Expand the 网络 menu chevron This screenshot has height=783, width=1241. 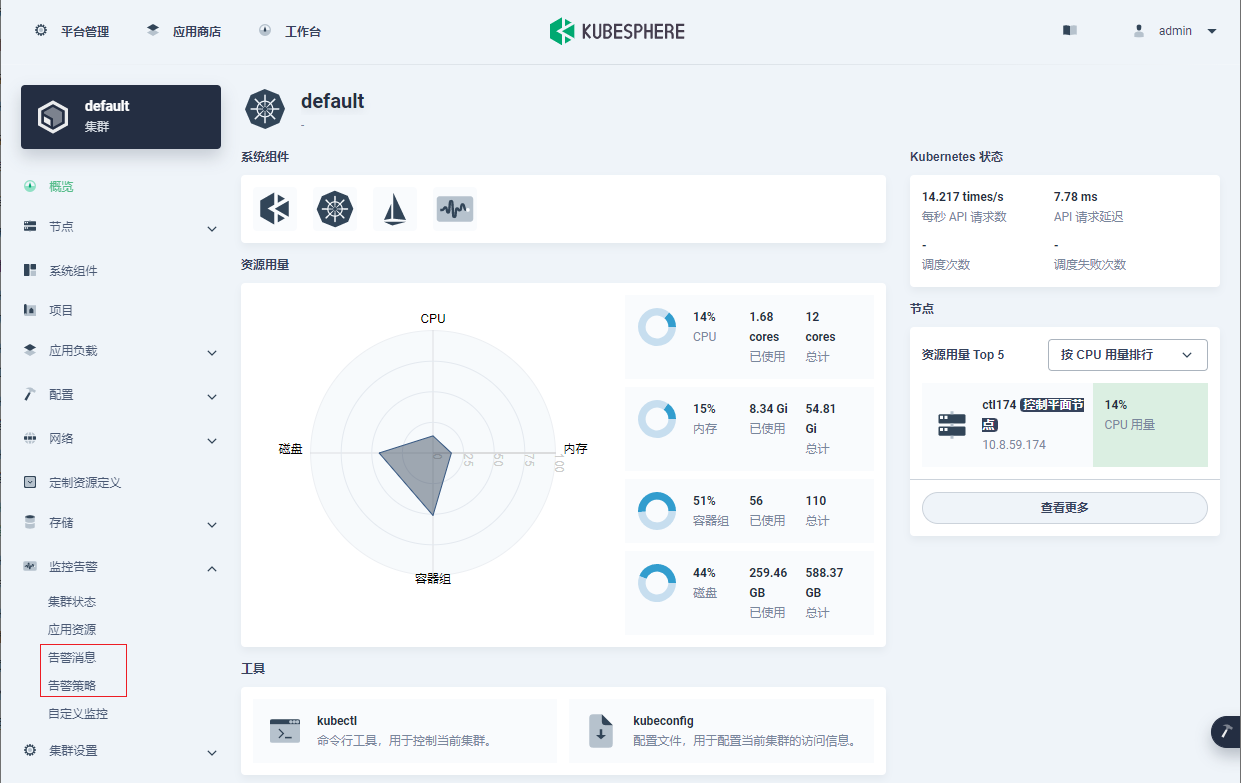click(x=212, y=441)
